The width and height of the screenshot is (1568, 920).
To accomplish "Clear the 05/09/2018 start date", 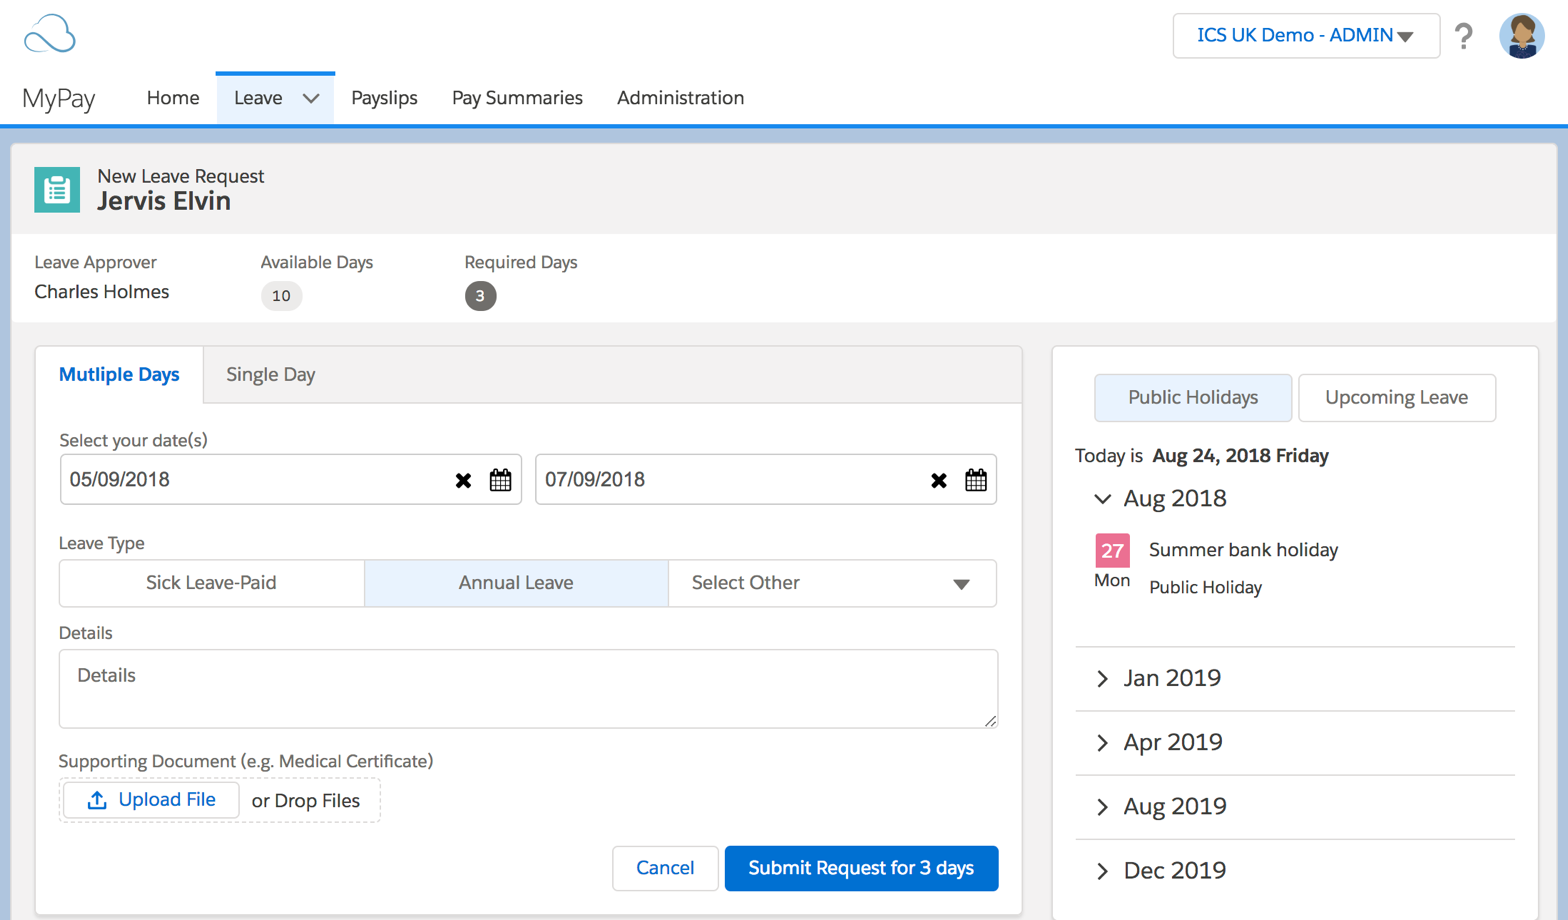I will 463,480.
